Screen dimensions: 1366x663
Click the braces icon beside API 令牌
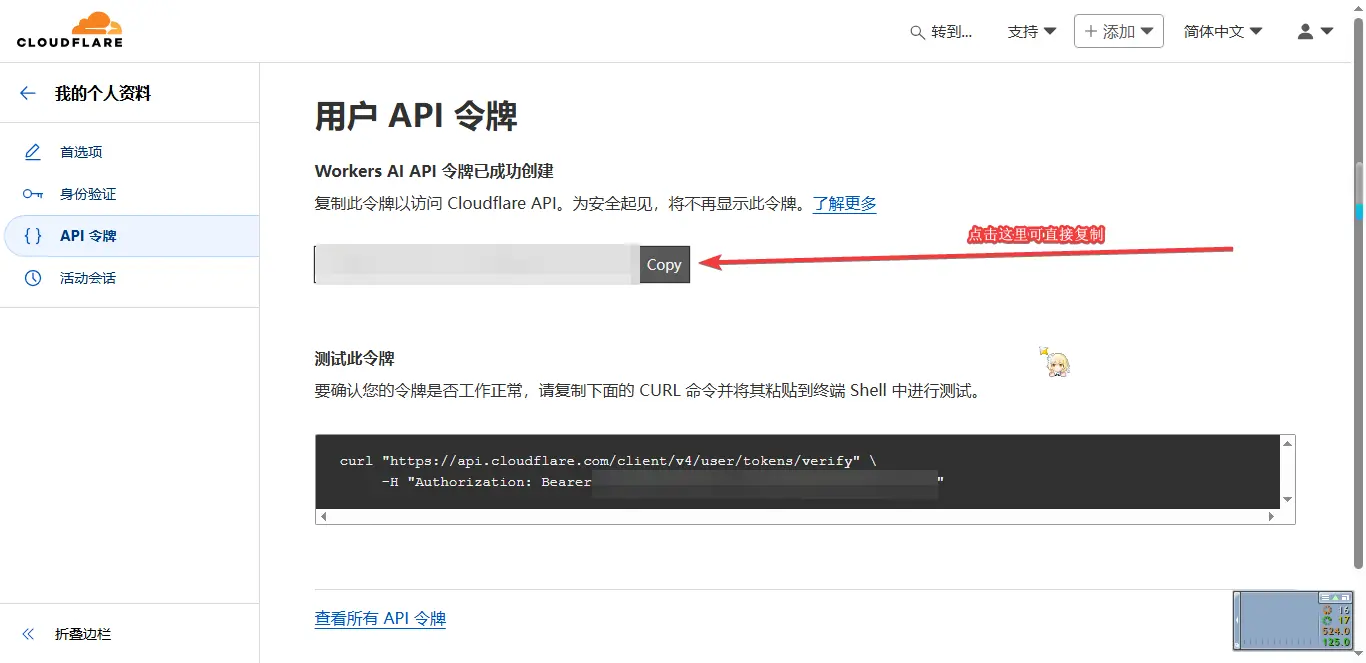point(33,236)
